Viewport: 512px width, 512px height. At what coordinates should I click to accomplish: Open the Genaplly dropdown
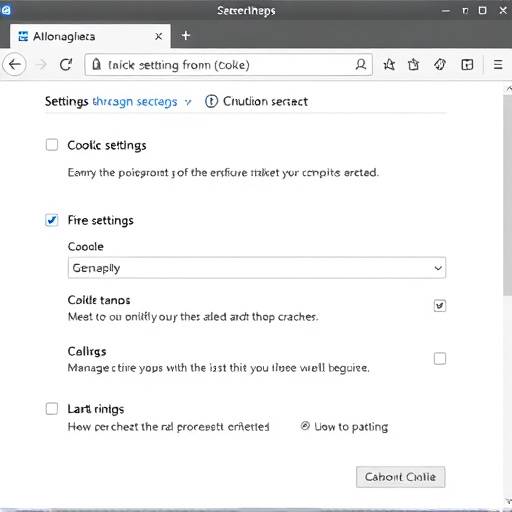coord(257,268)
